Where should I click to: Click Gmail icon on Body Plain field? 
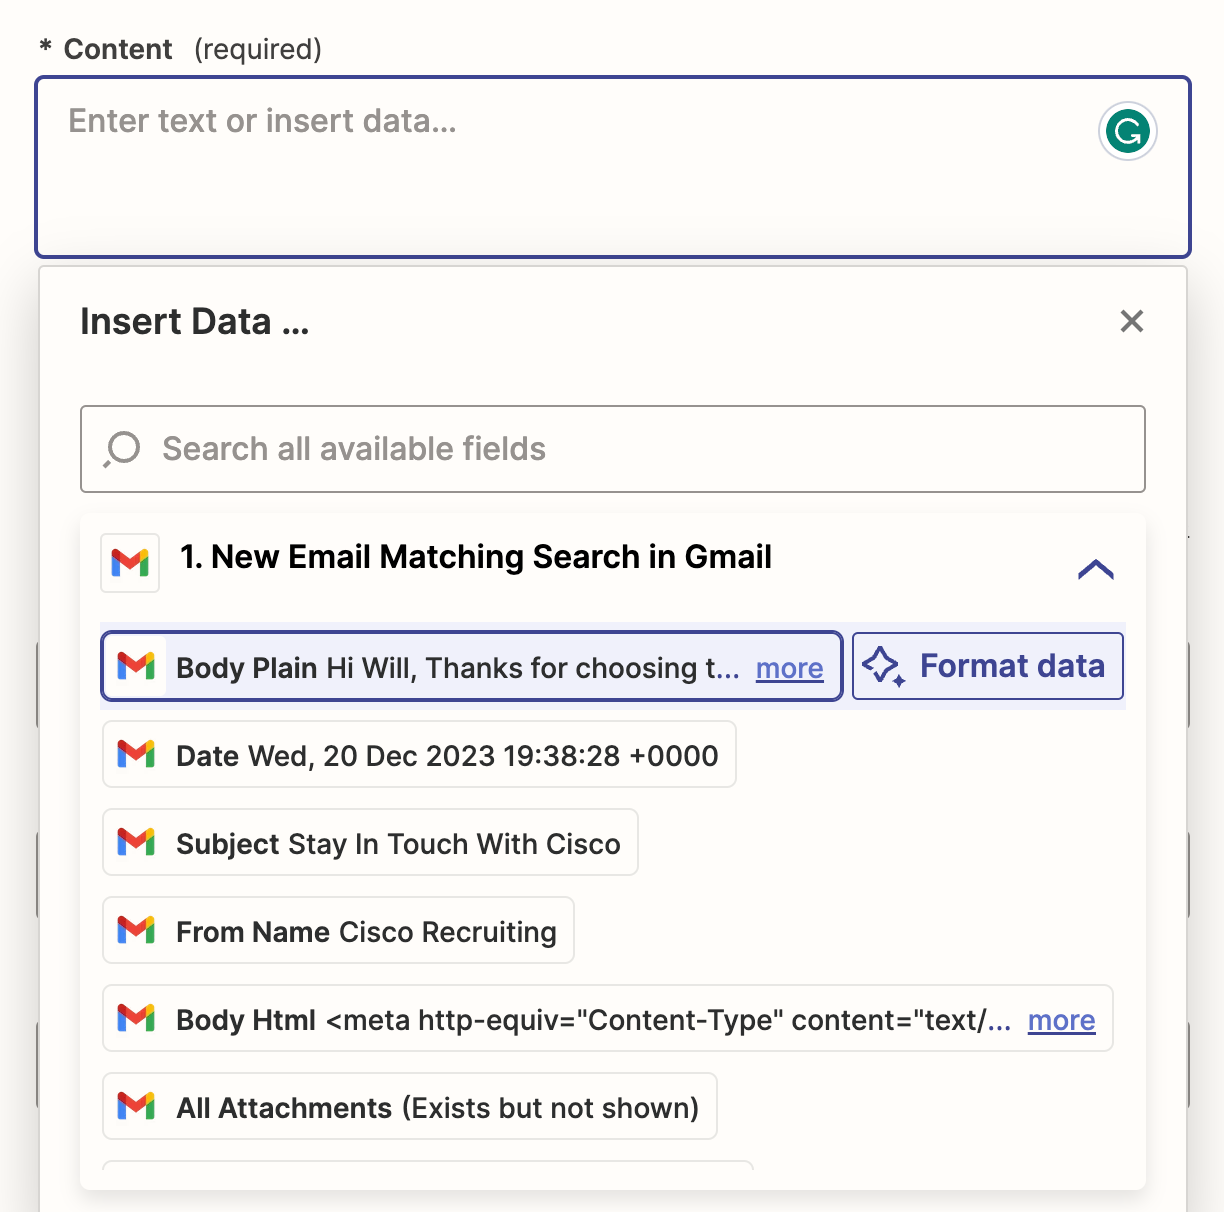[136, 666]
